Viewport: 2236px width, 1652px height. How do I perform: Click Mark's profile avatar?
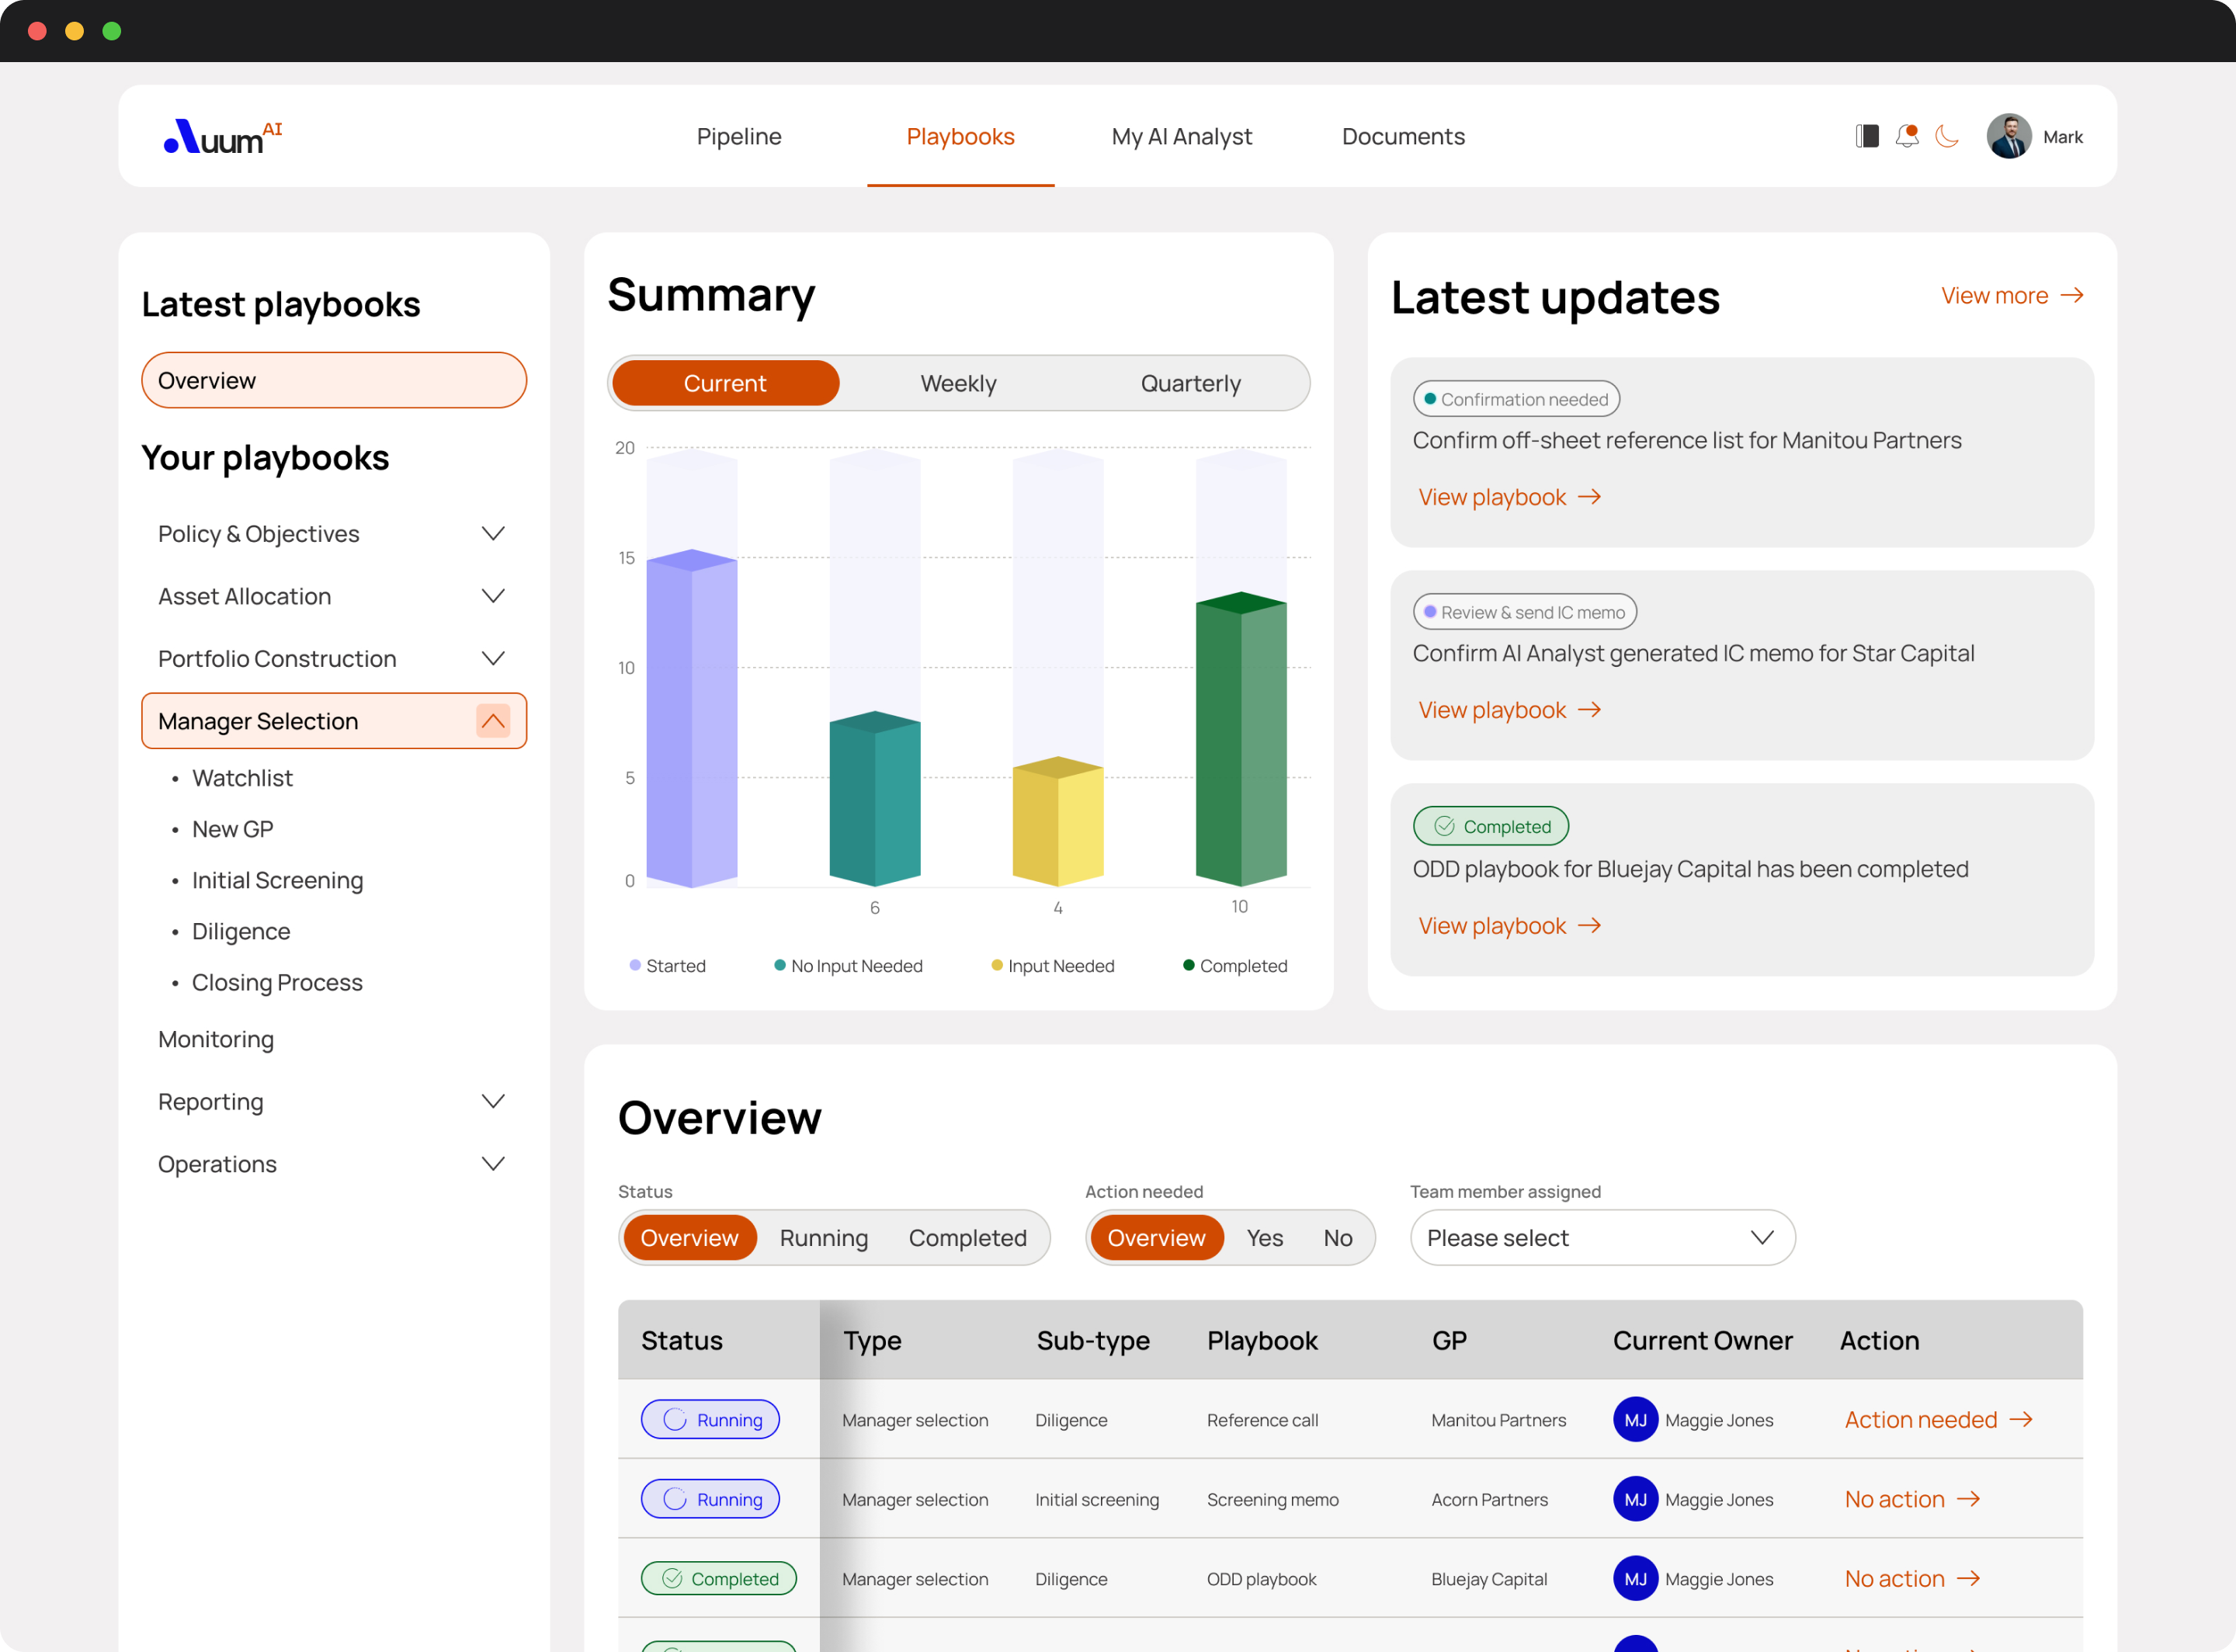pos(2008,136)
